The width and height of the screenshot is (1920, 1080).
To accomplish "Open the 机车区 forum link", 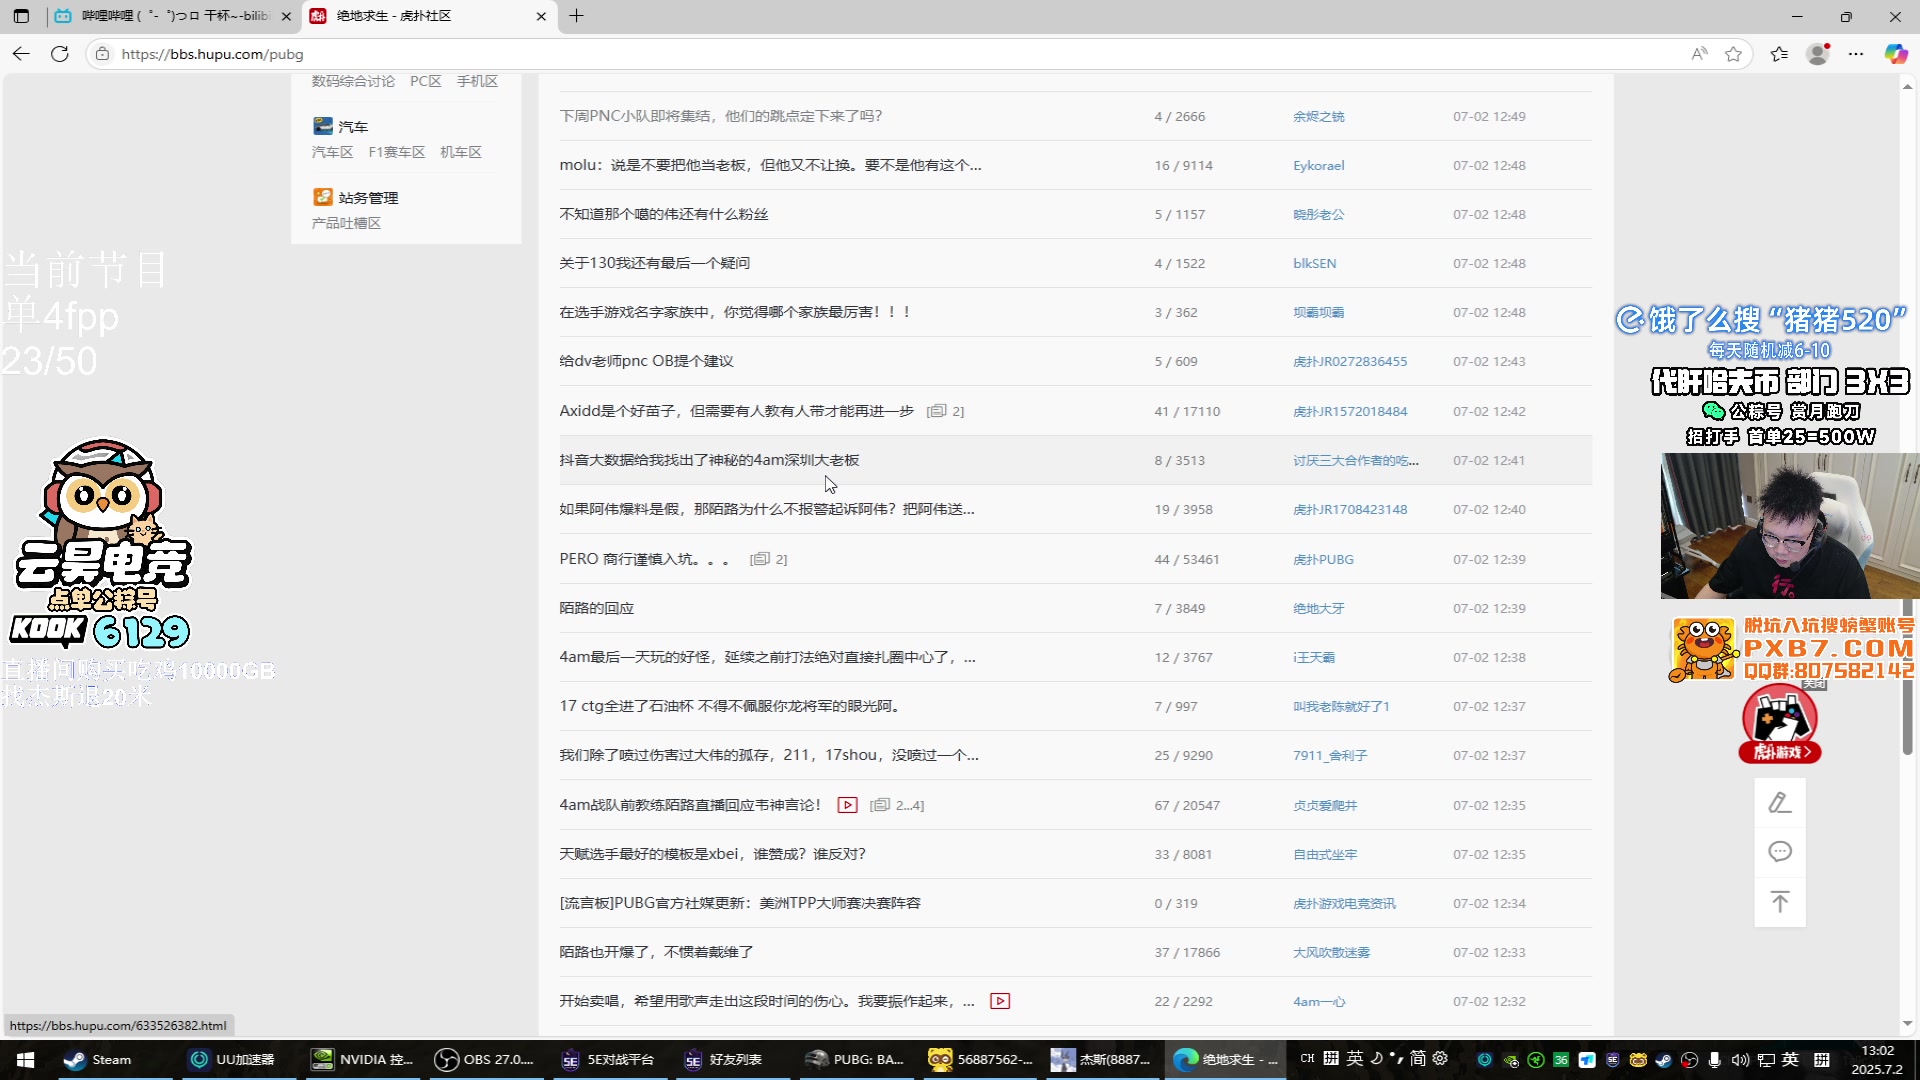I will pos(461,152).
